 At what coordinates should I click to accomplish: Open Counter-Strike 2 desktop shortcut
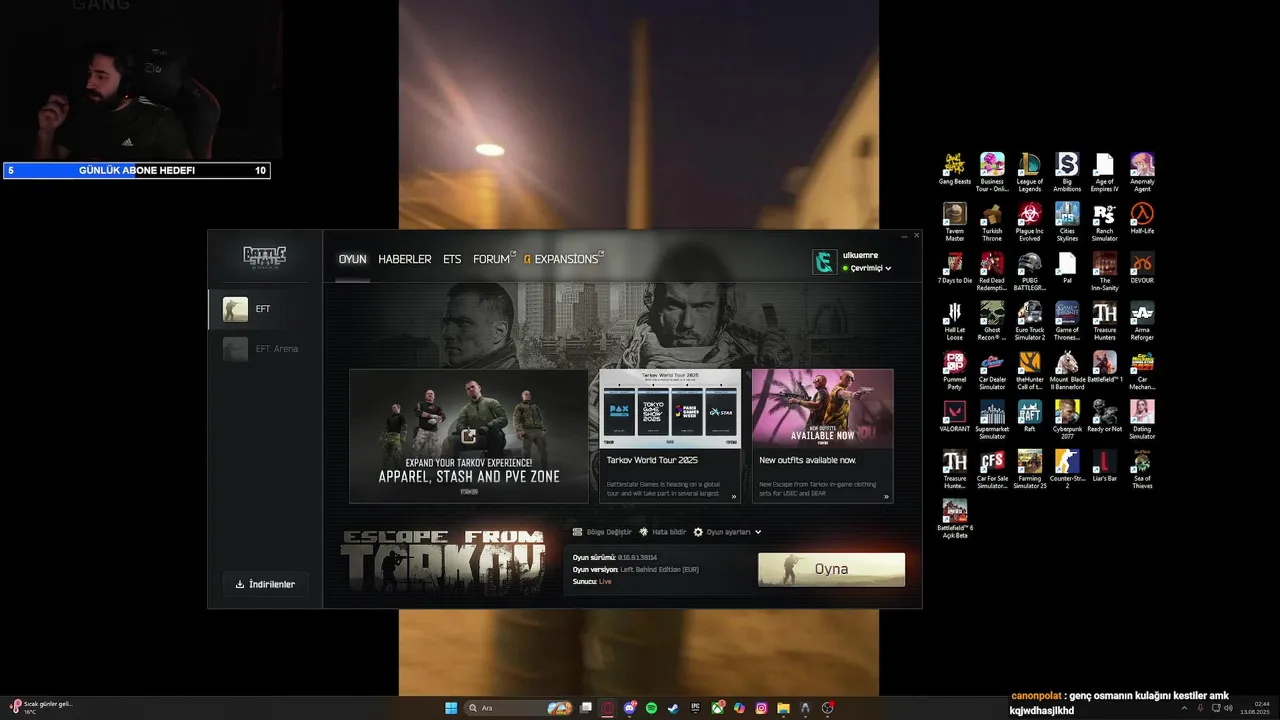tap(1067, 469)
